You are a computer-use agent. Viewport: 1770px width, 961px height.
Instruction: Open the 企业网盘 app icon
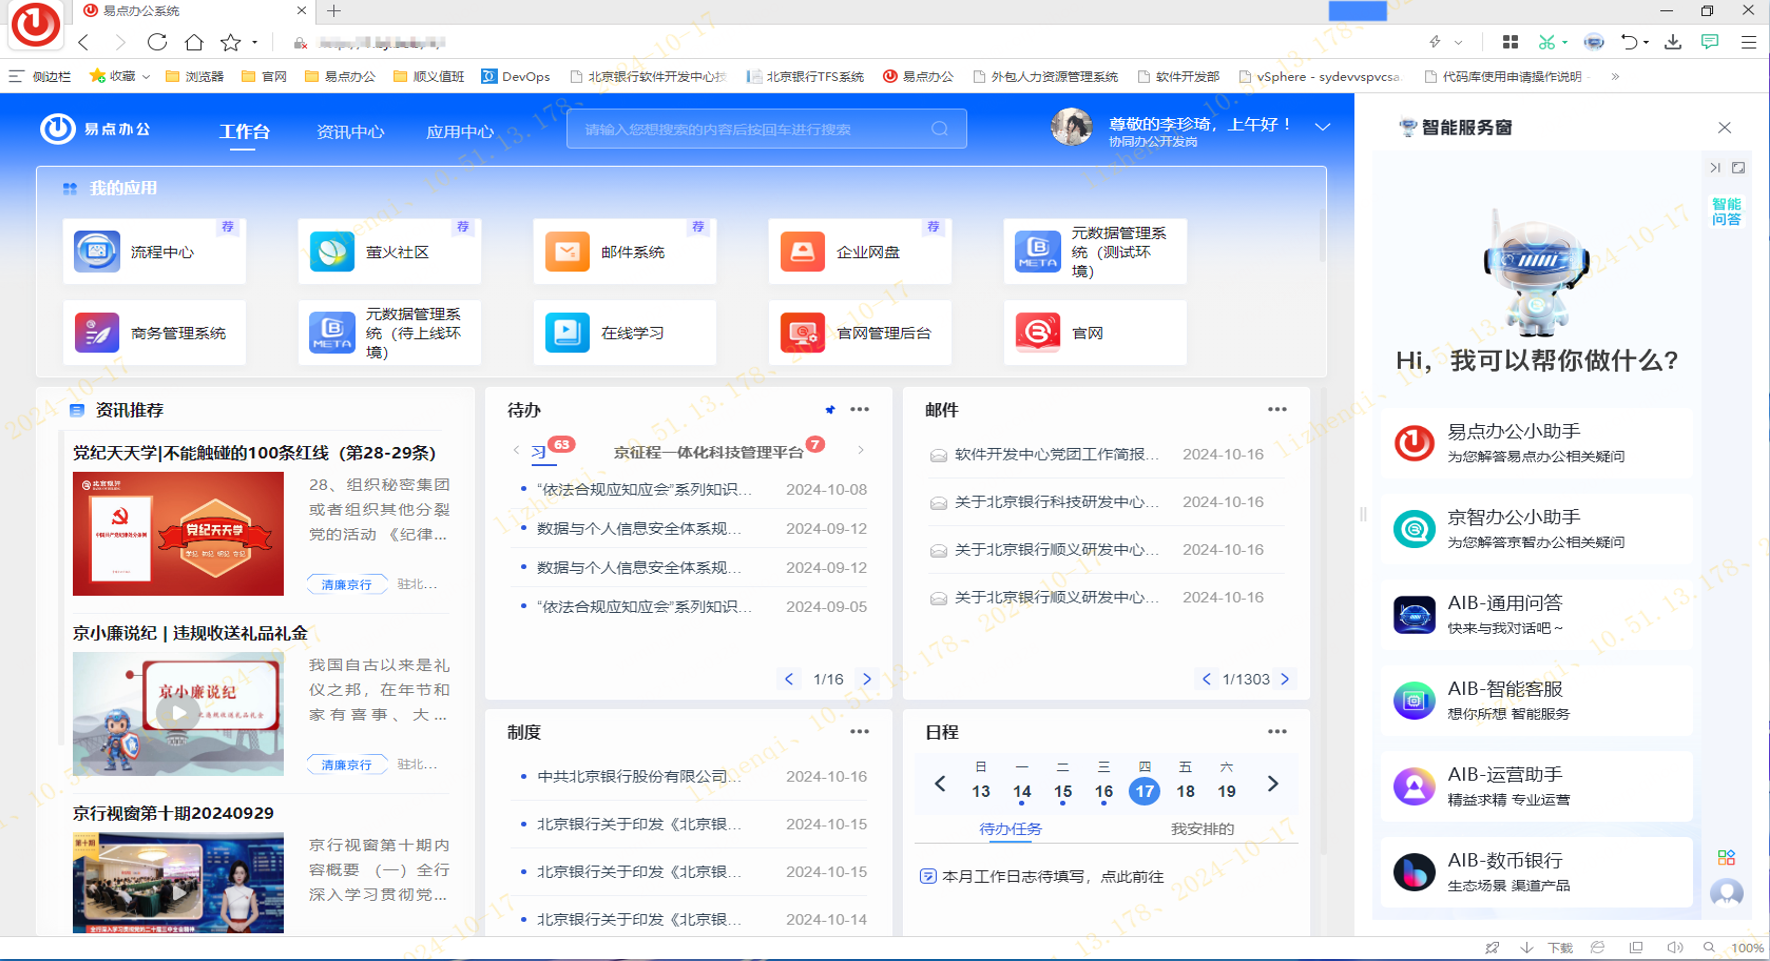pyautogui.click(x=802, y=252)
